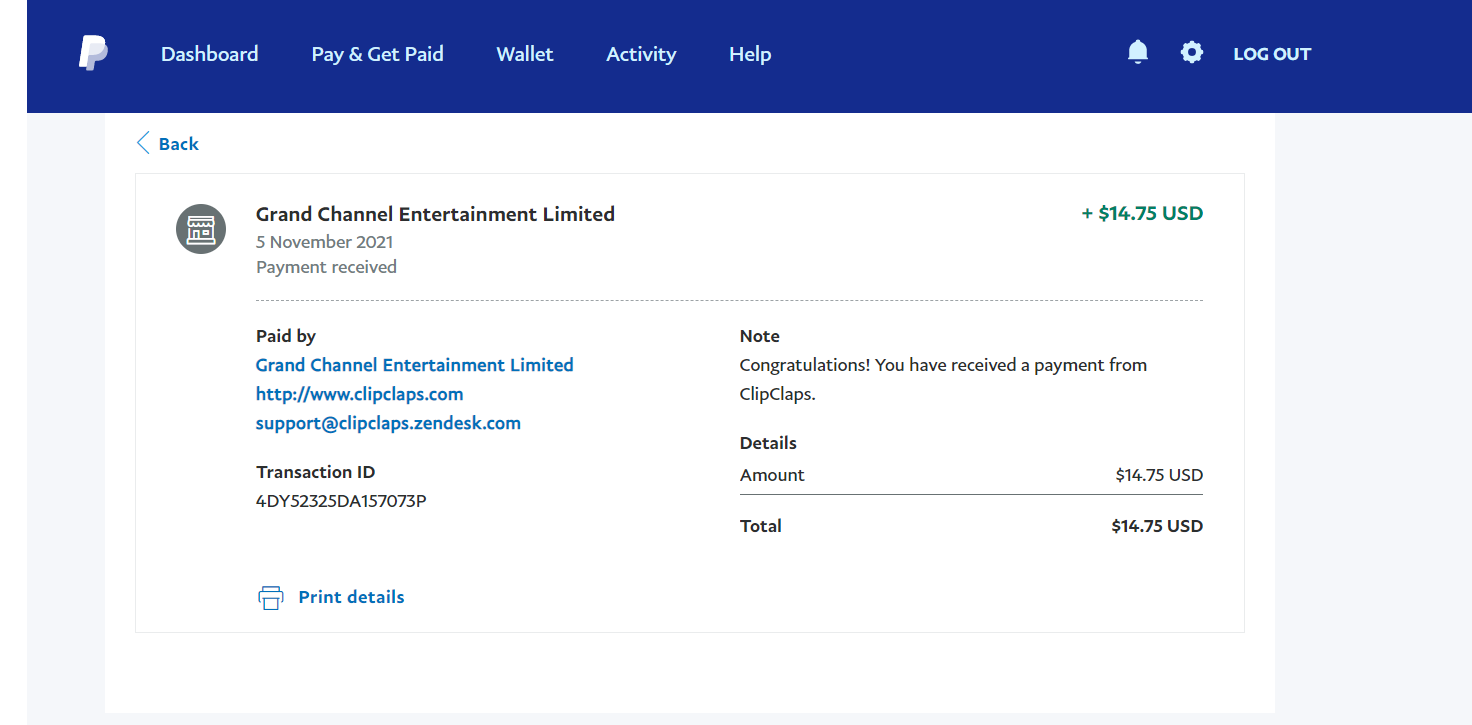Click the Total label in Details
The height and width of the screenshot is (725, 1472).
tap(761, 526)
